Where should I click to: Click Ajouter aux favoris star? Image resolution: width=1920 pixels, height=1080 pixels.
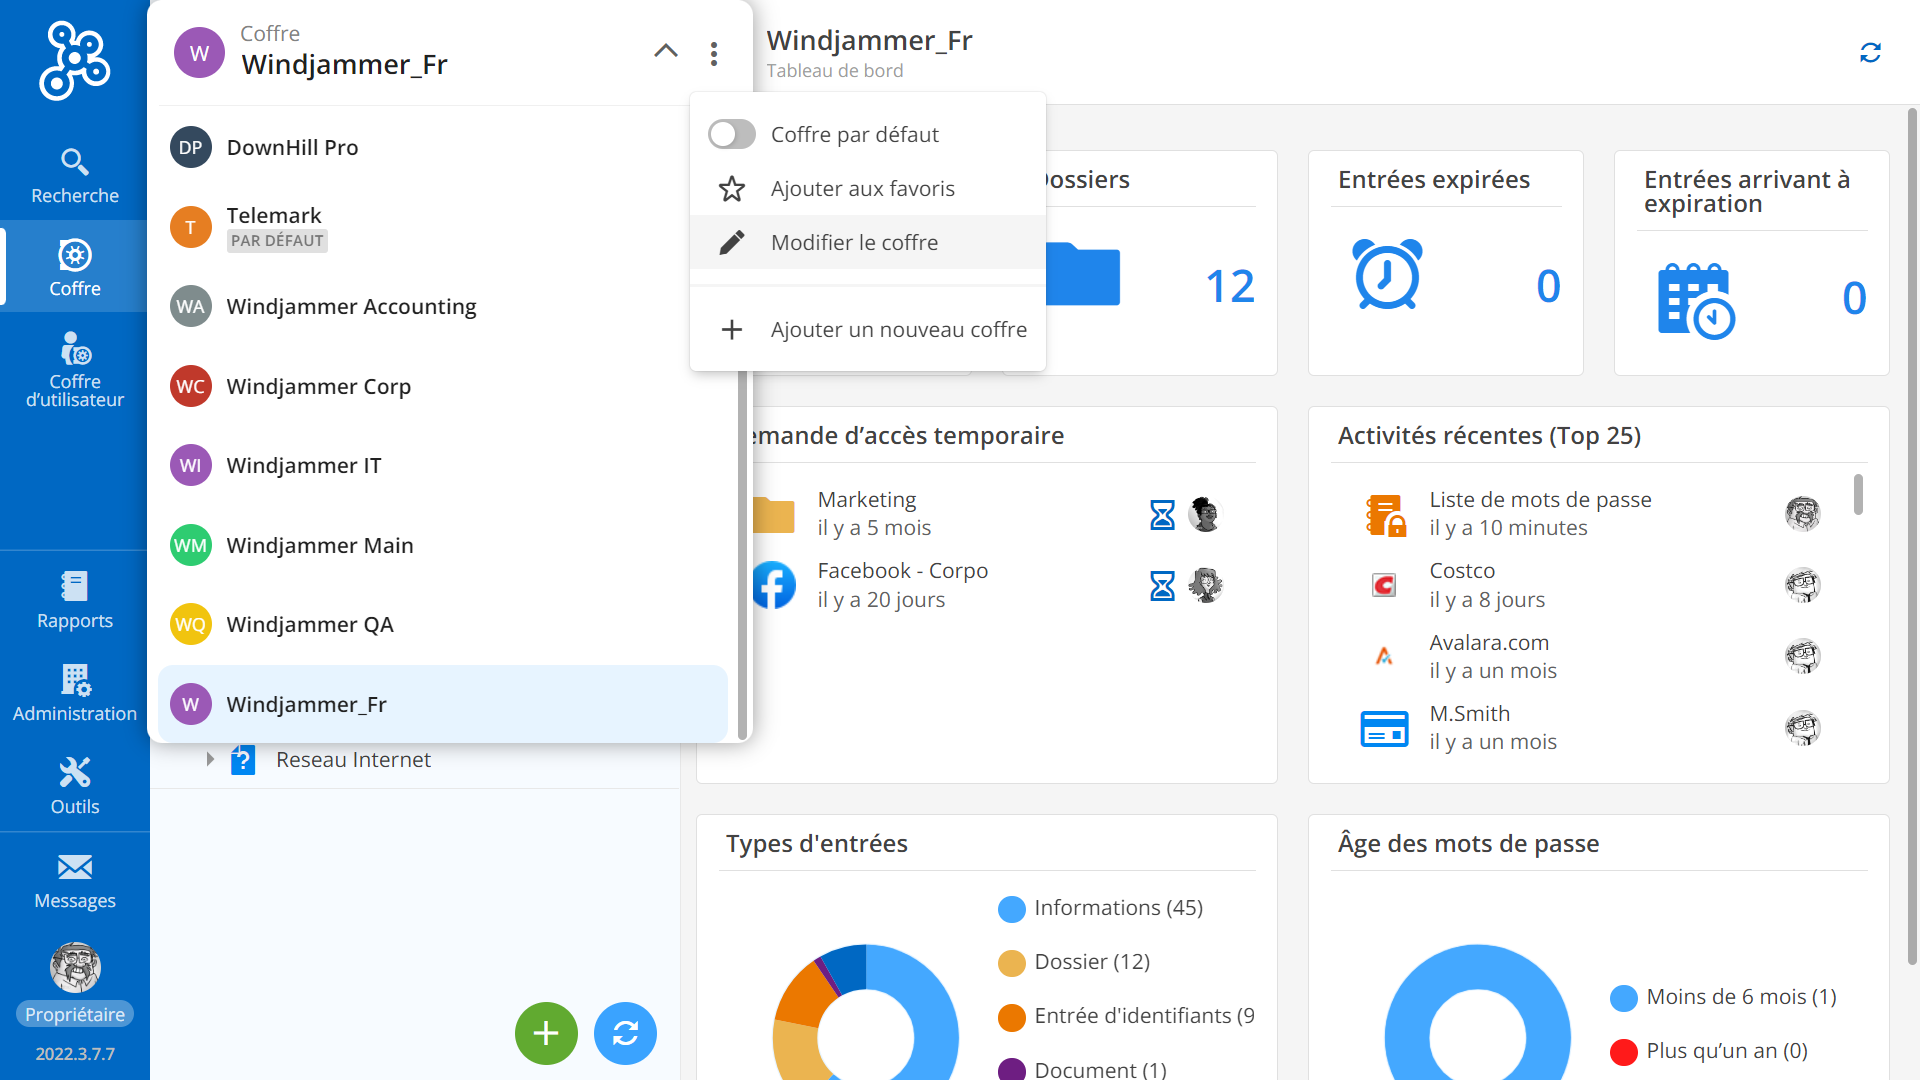coord(732,189)
